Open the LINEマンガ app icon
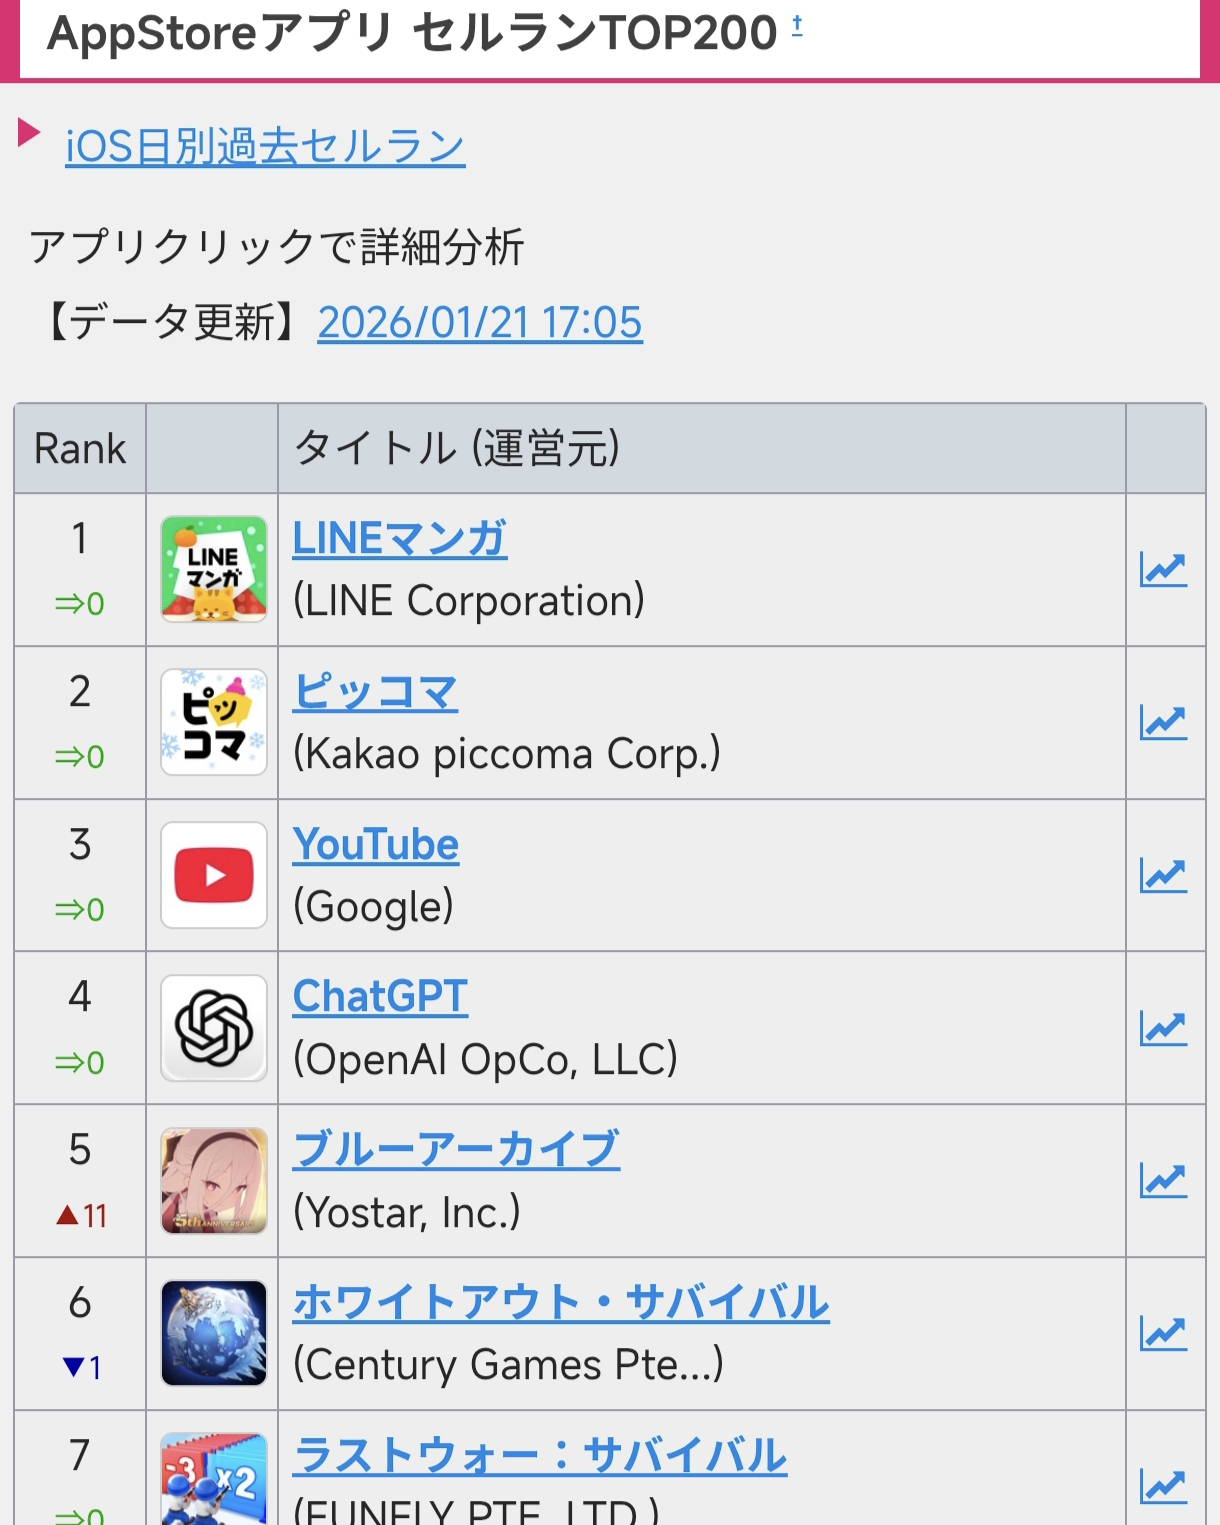The height and width of the screenshot is (1525, 1220). tap(214, 569)
